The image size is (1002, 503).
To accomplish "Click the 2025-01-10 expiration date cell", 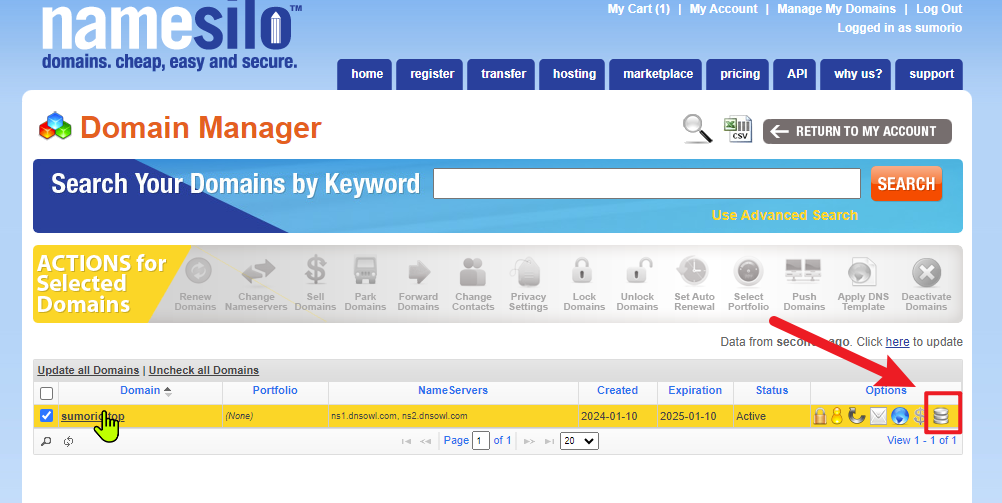I will tap(695, 416).
